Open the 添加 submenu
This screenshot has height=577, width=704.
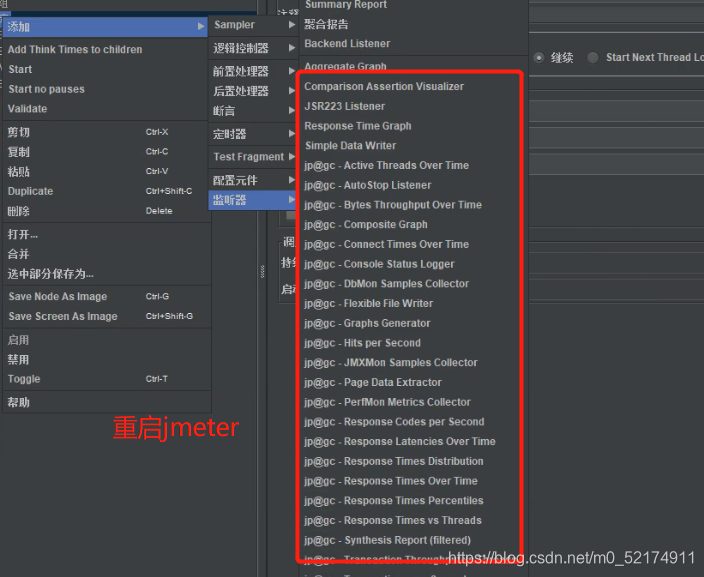105,27
